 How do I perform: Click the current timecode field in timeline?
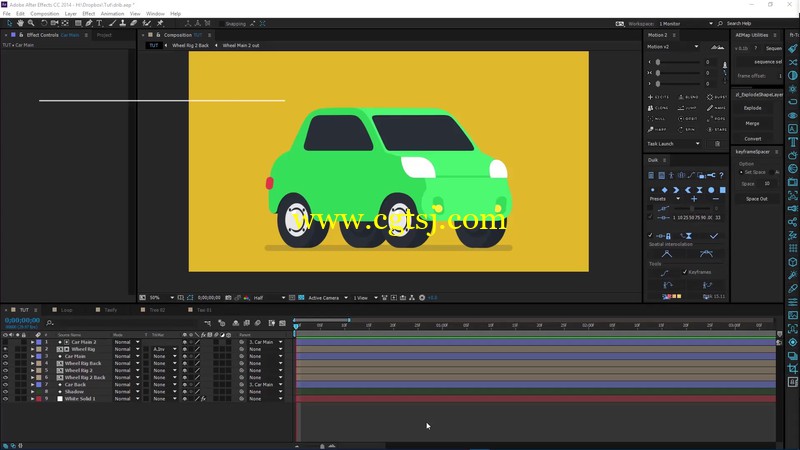(22, 320)
